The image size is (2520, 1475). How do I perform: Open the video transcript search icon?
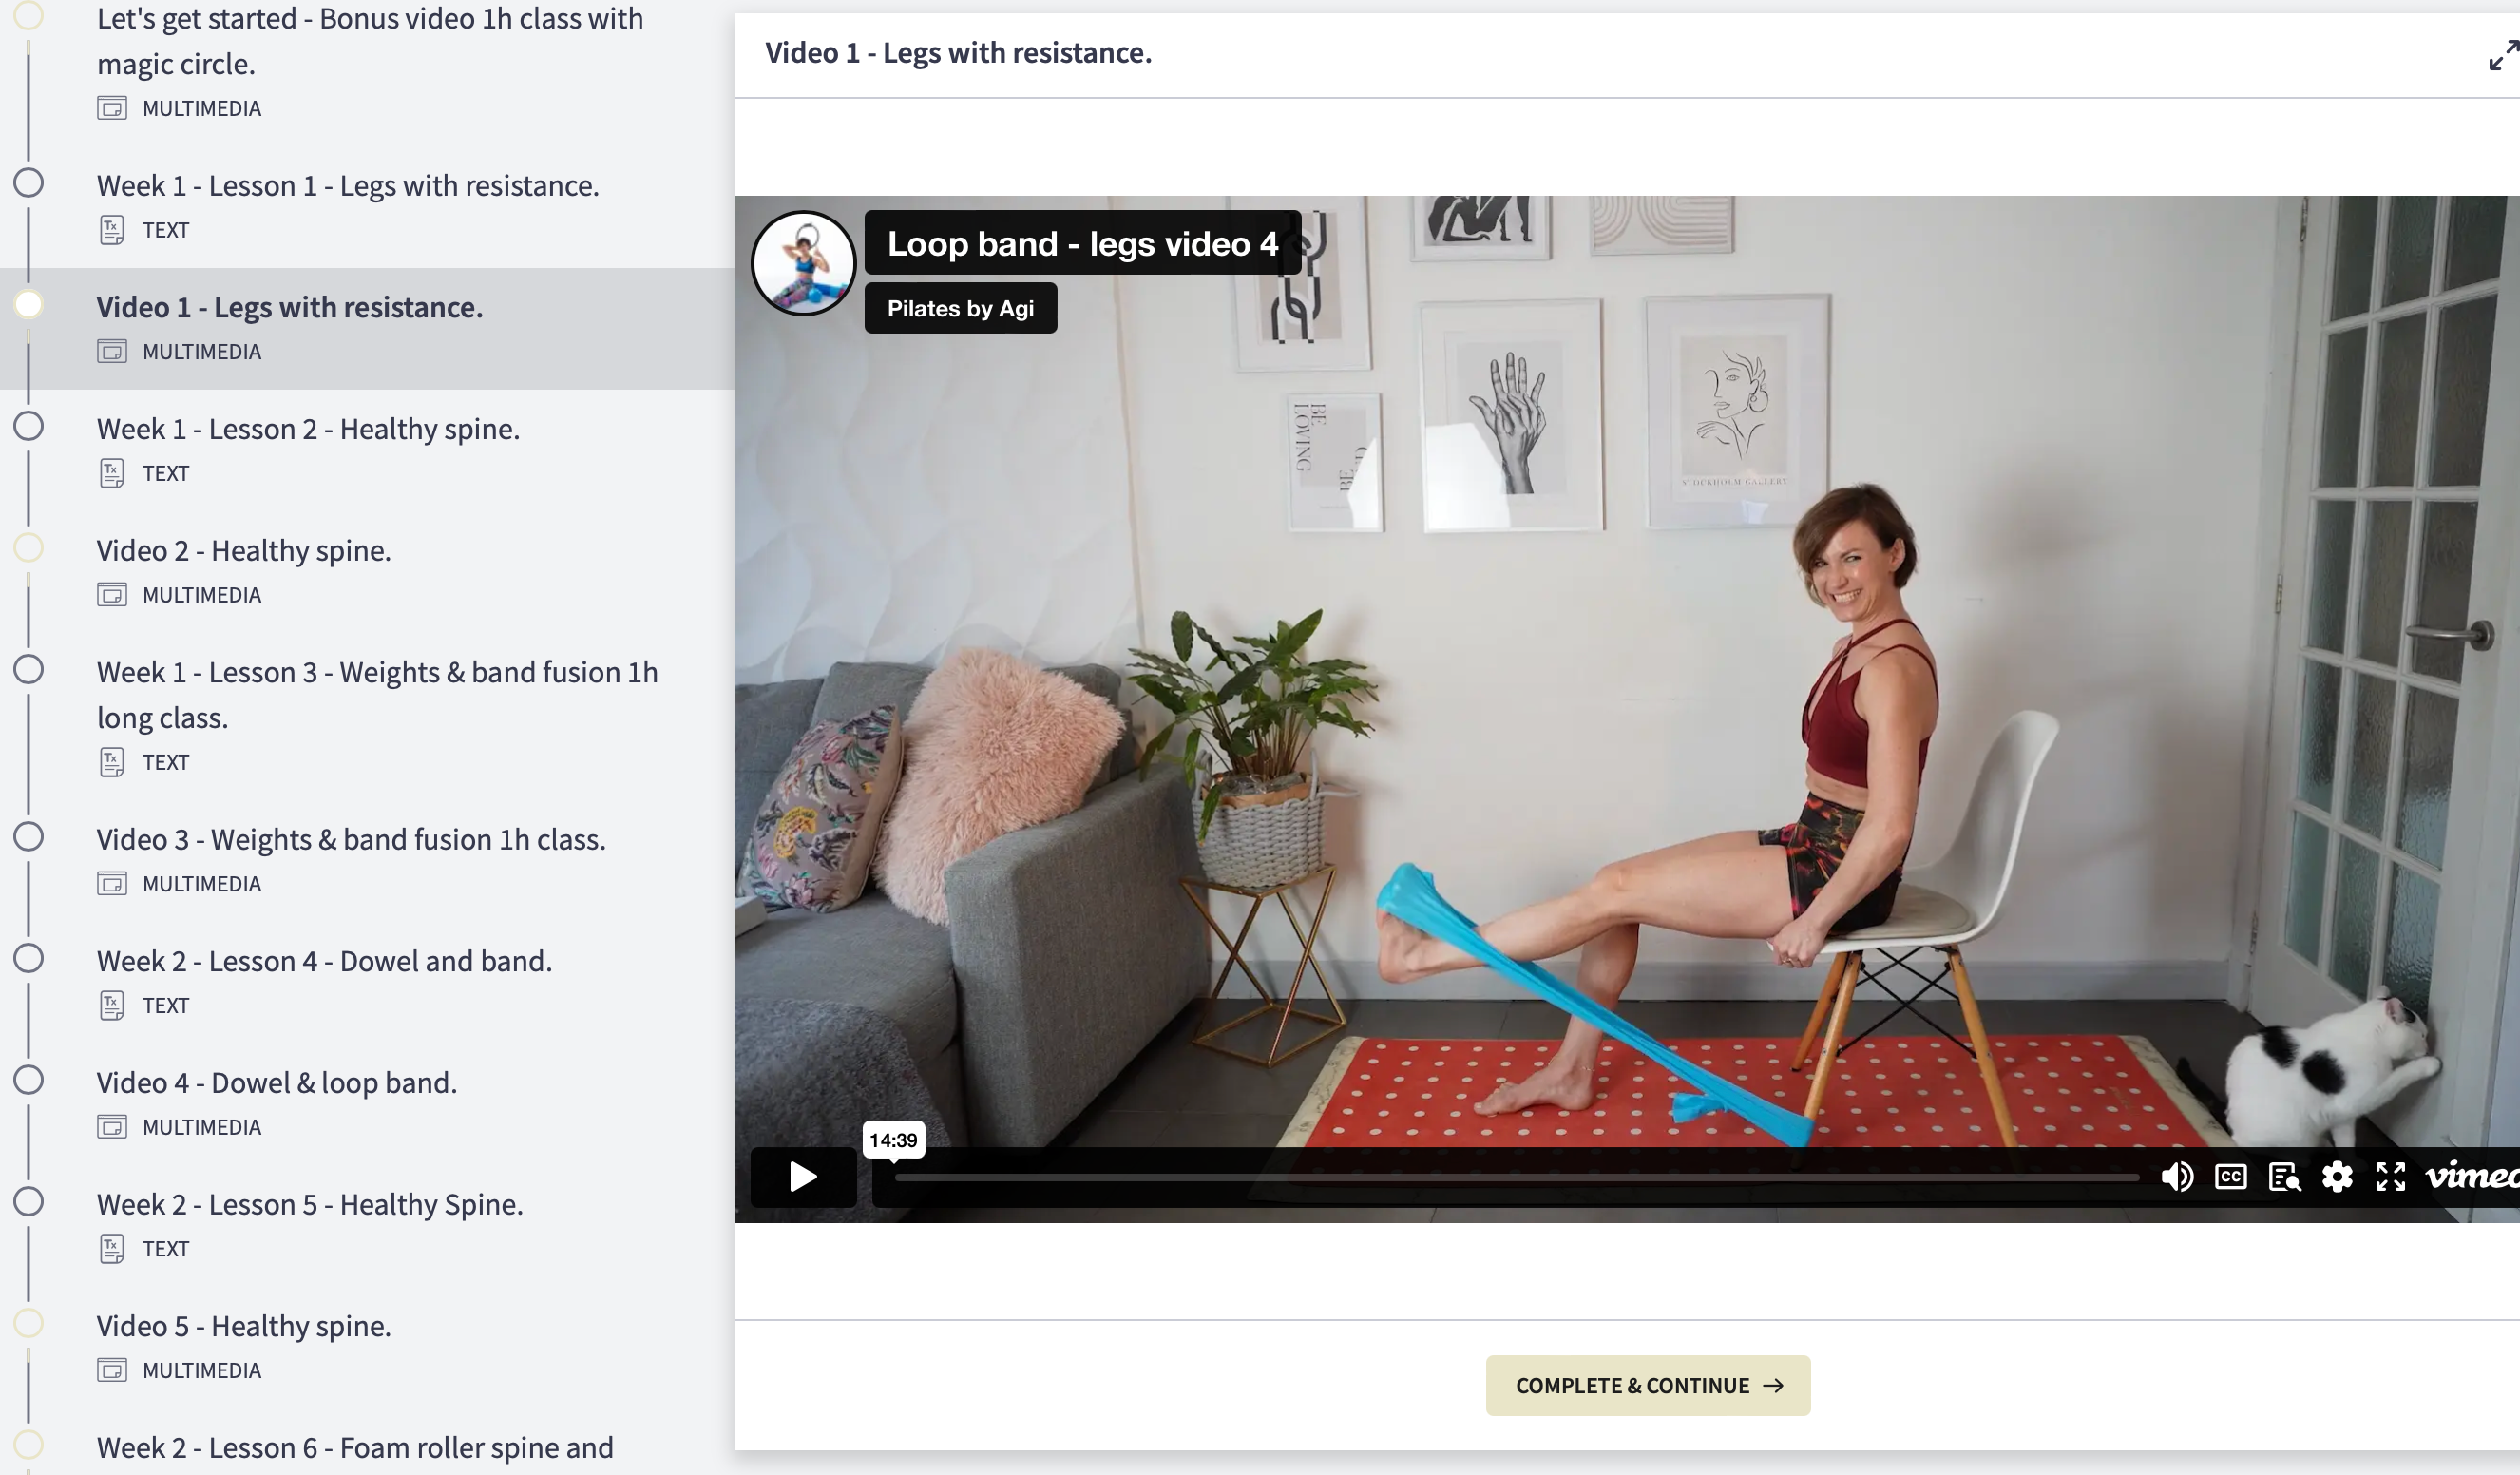pos(2284,1177)
